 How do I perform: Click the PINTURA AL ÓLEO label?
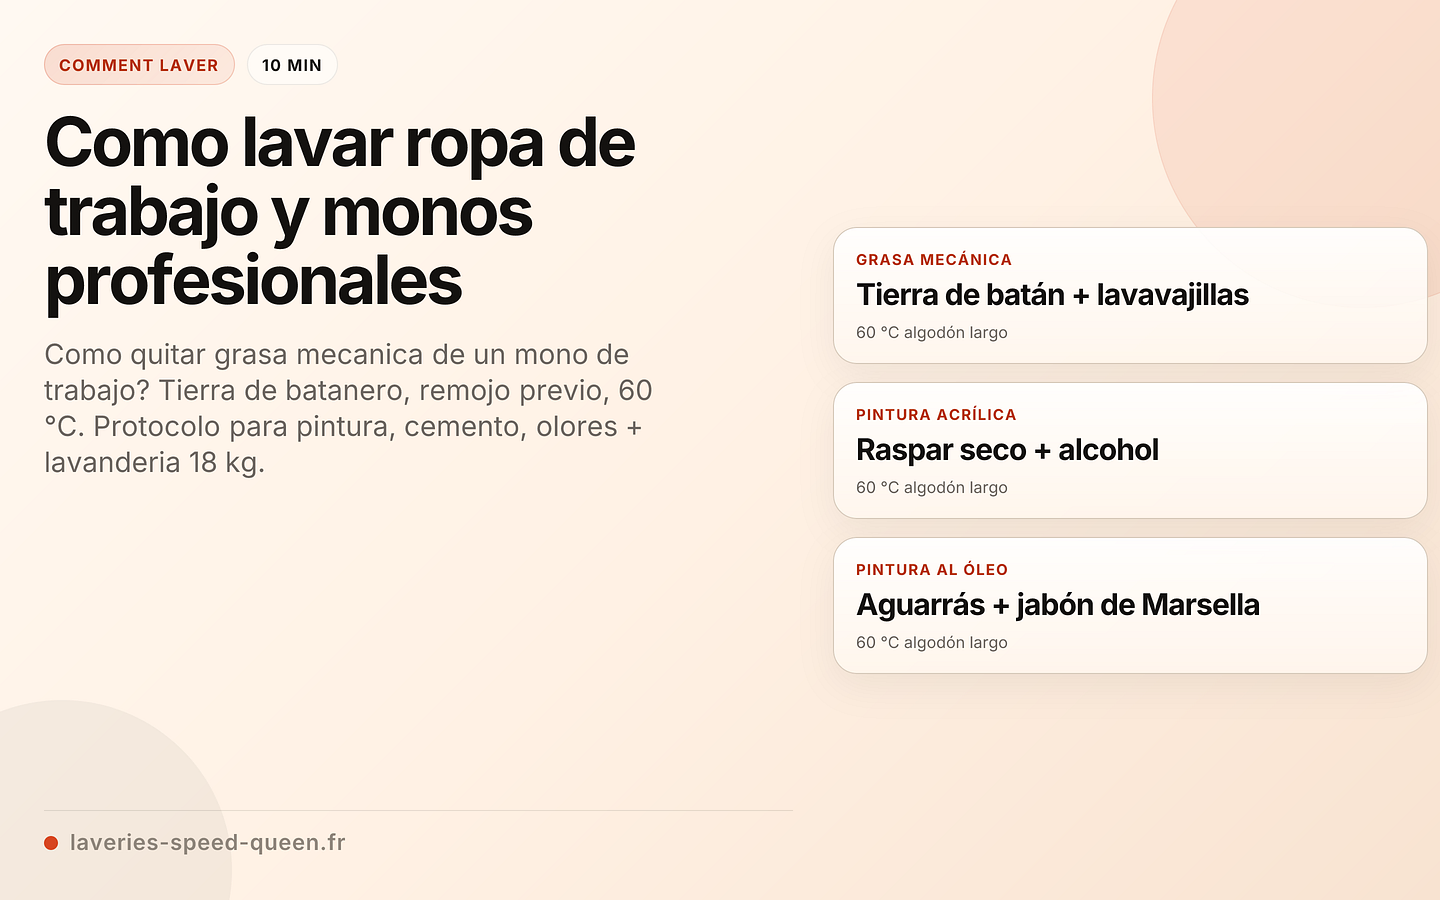pyautogui.click(x=932, y=570)
